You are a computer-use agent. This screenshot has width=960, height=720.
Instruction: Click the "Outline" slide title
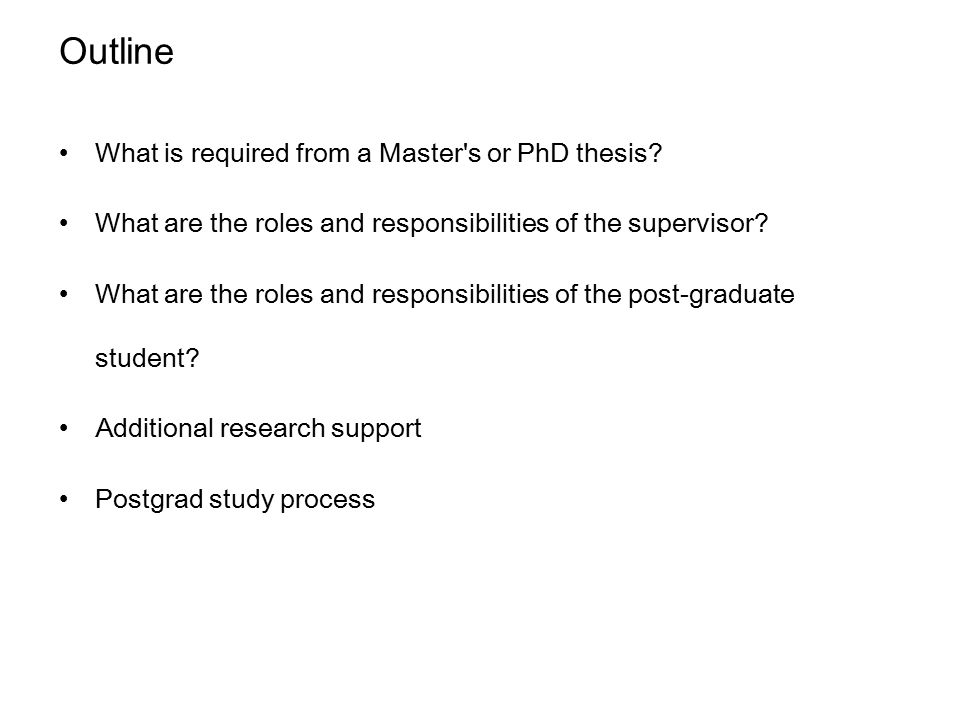(116, 51)
